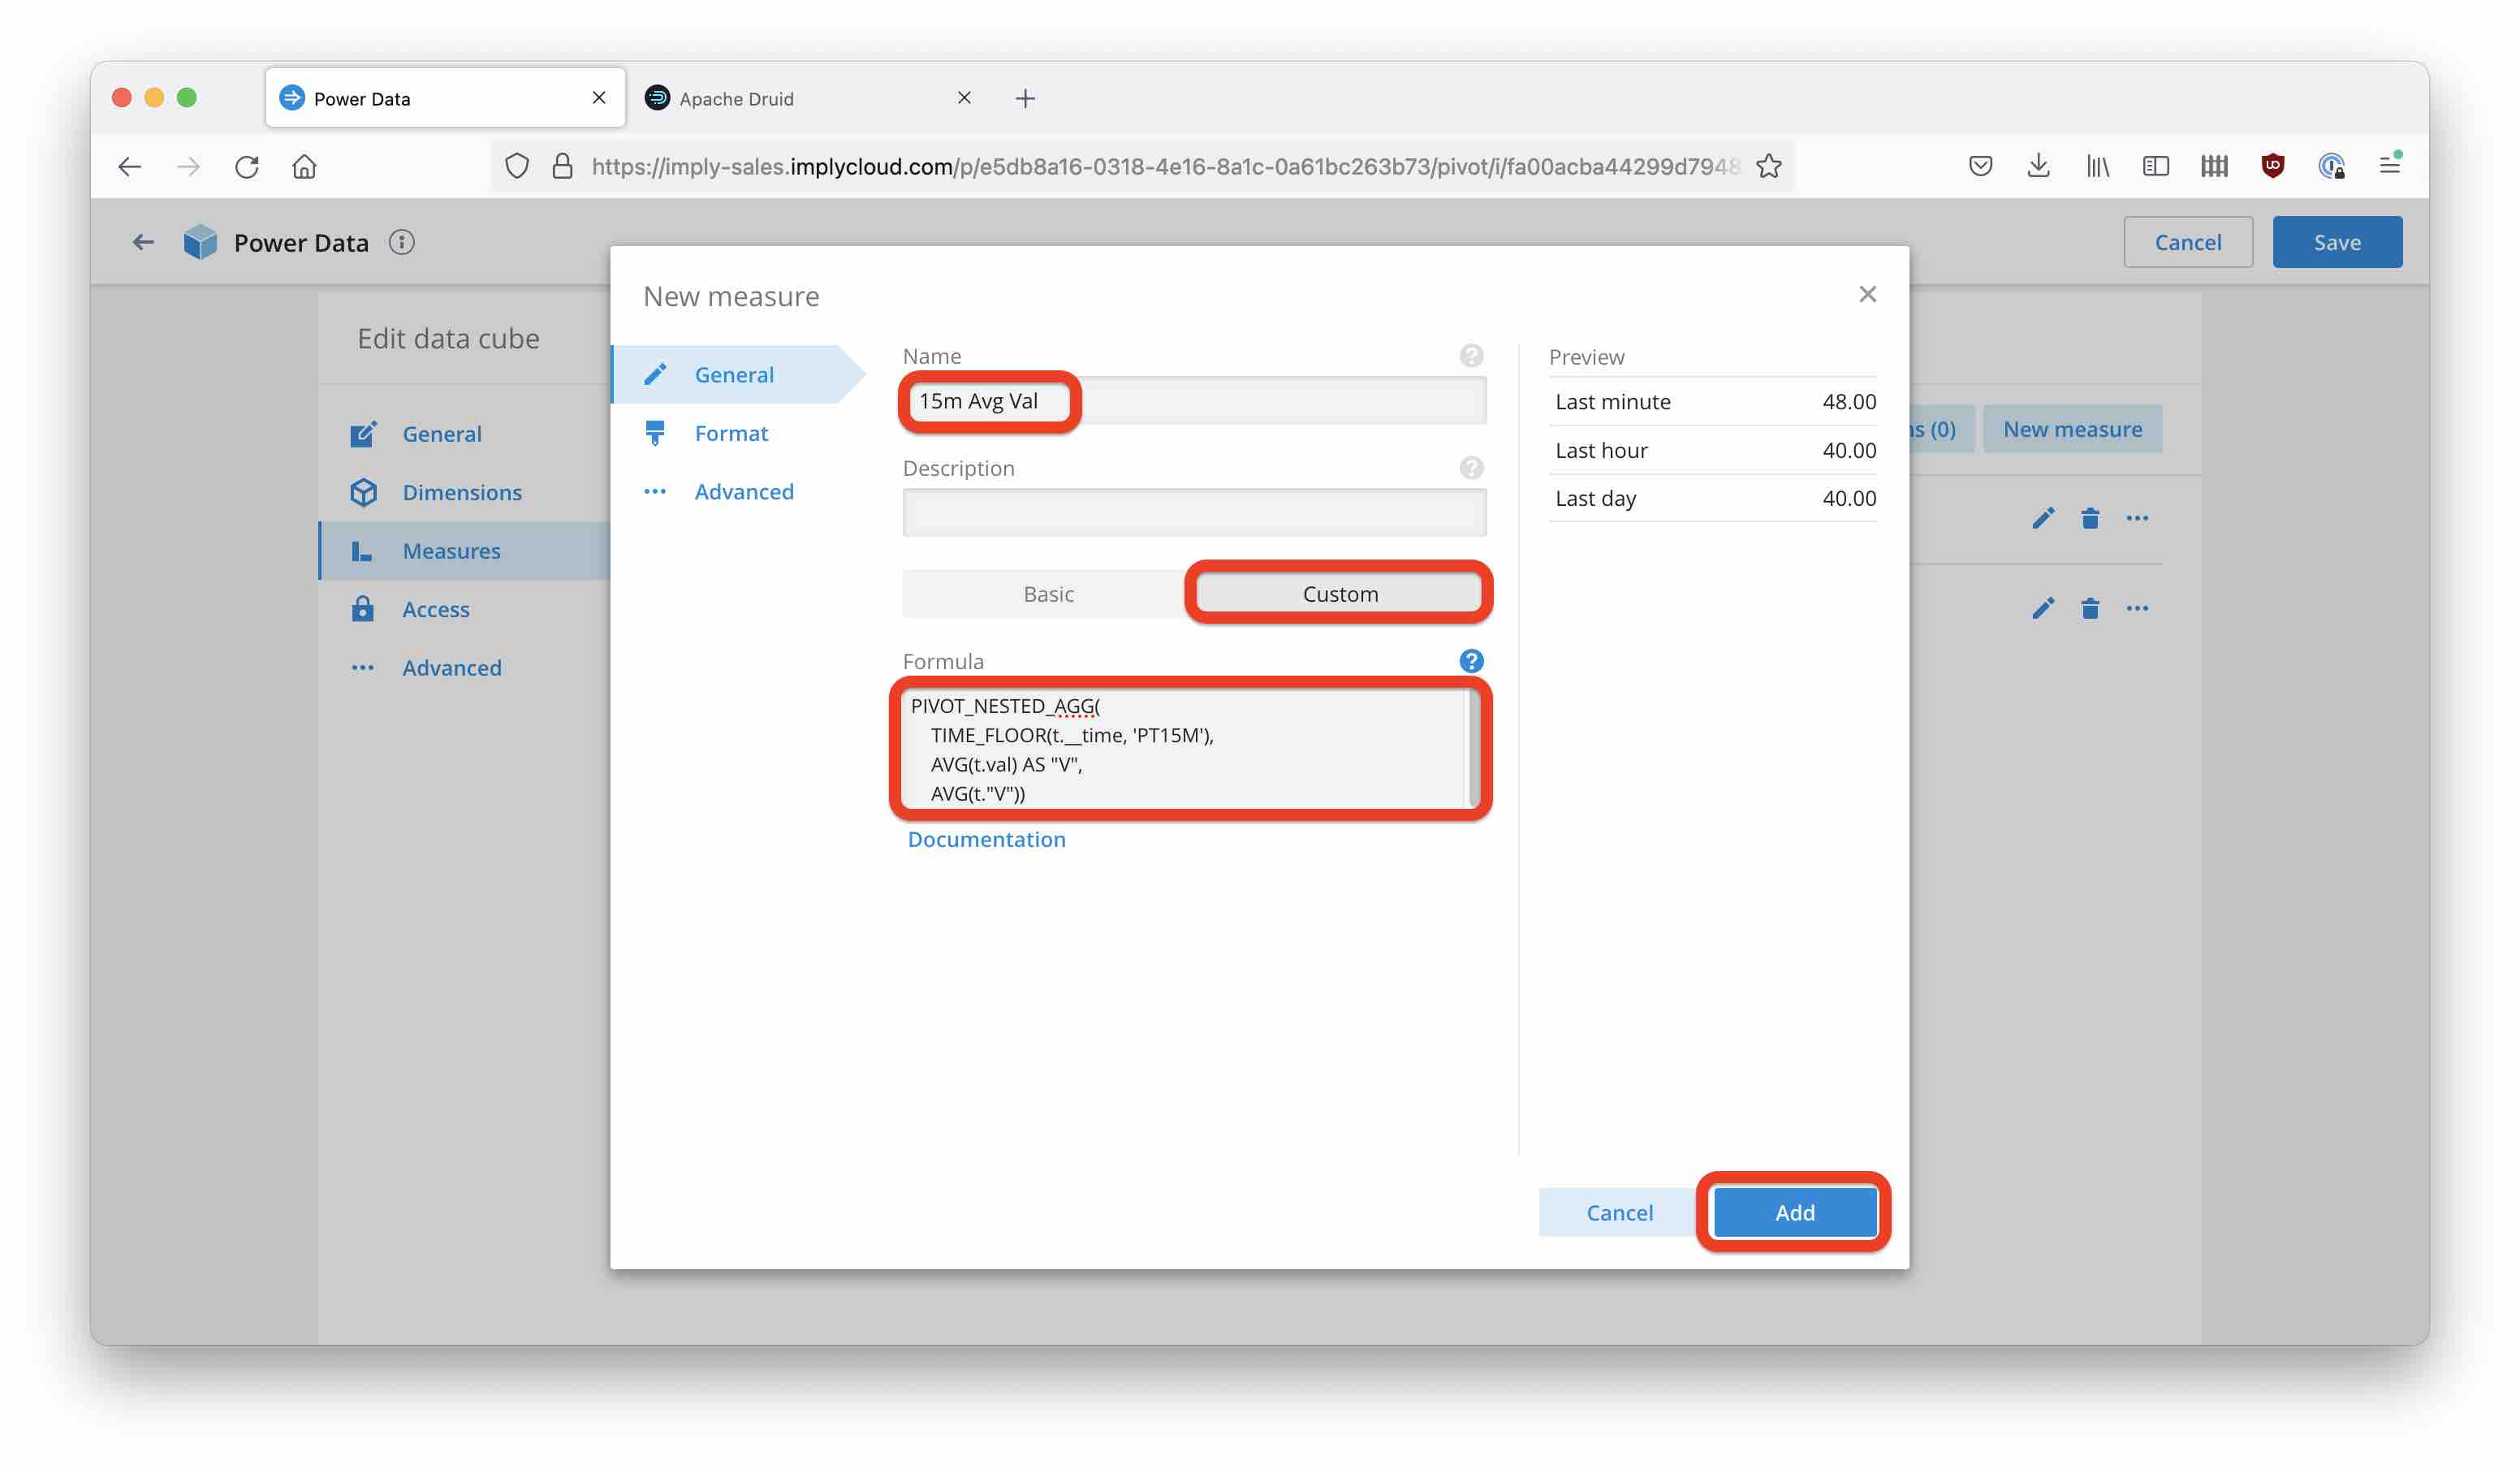Click the Documentation link
Screen dimensions: 2520x1465
[985, 839]
